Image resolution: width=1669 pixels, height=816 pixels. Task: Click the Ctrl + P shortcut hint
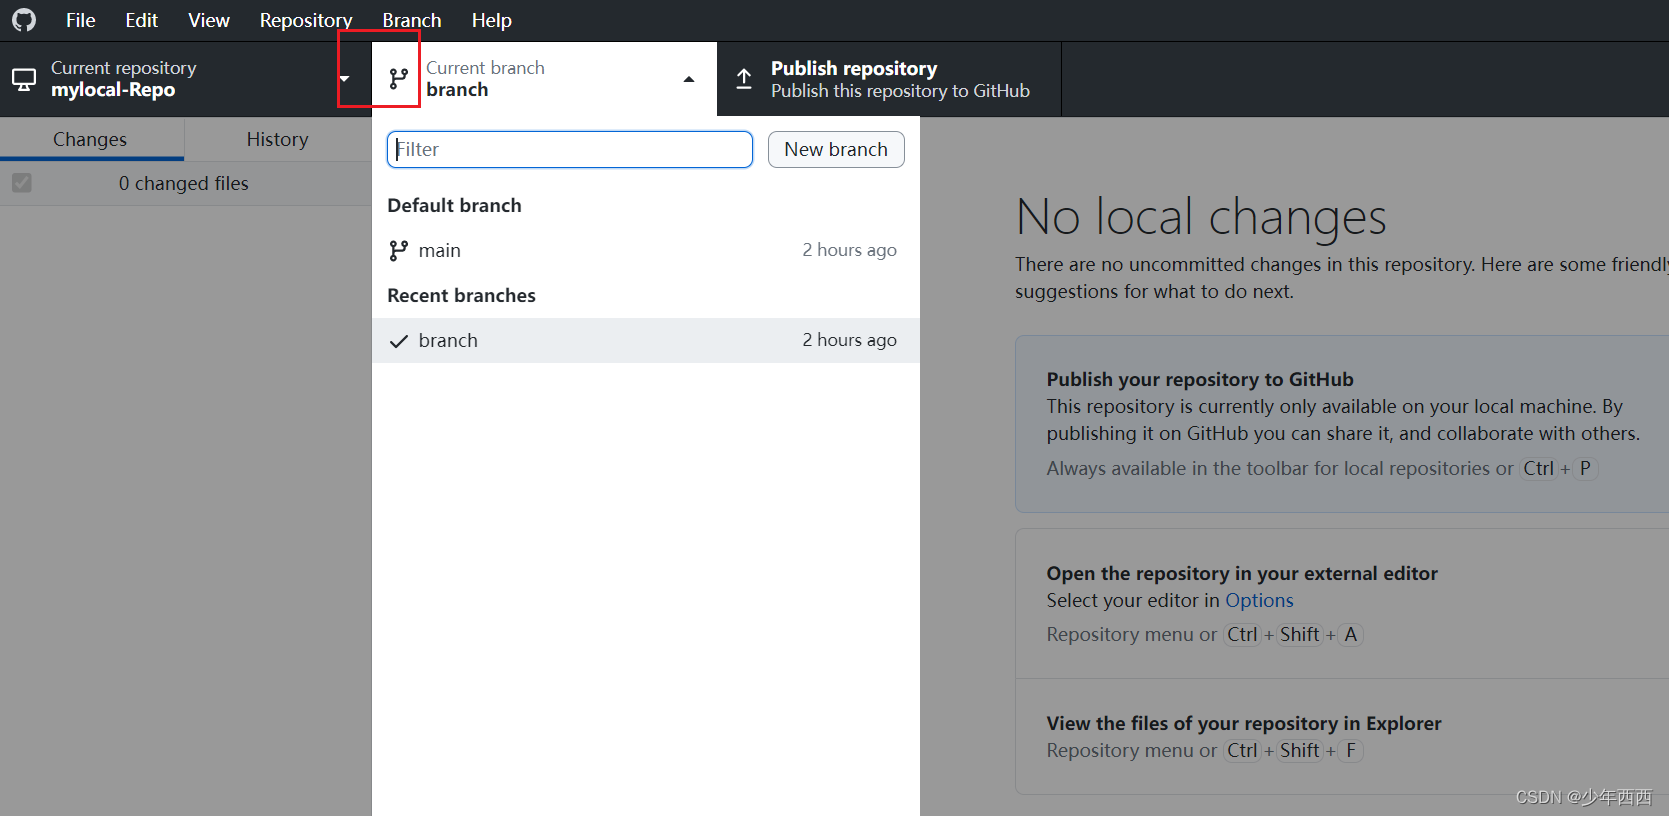pyautogui.click(x=1559, y=468)
